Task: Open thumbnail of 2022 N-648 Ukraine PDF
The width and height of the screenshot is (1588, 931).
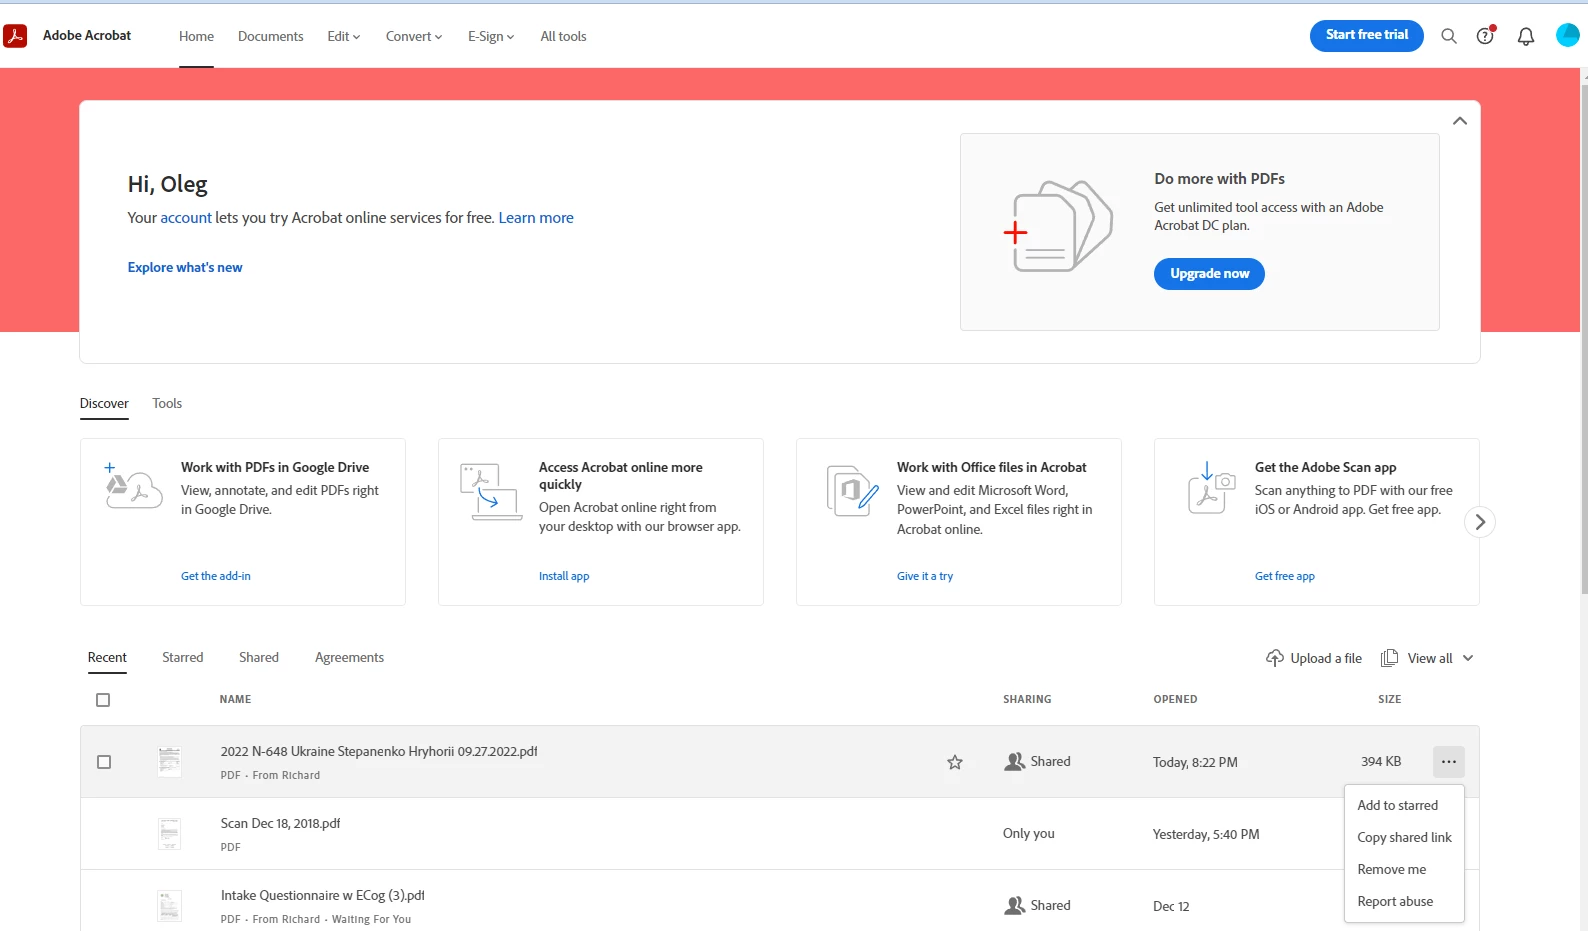Action: [x=170, y=762]
